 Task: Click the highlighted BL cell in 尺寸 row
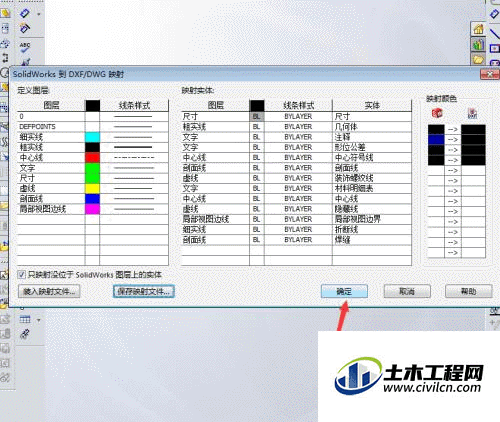[x=257, y=116]
